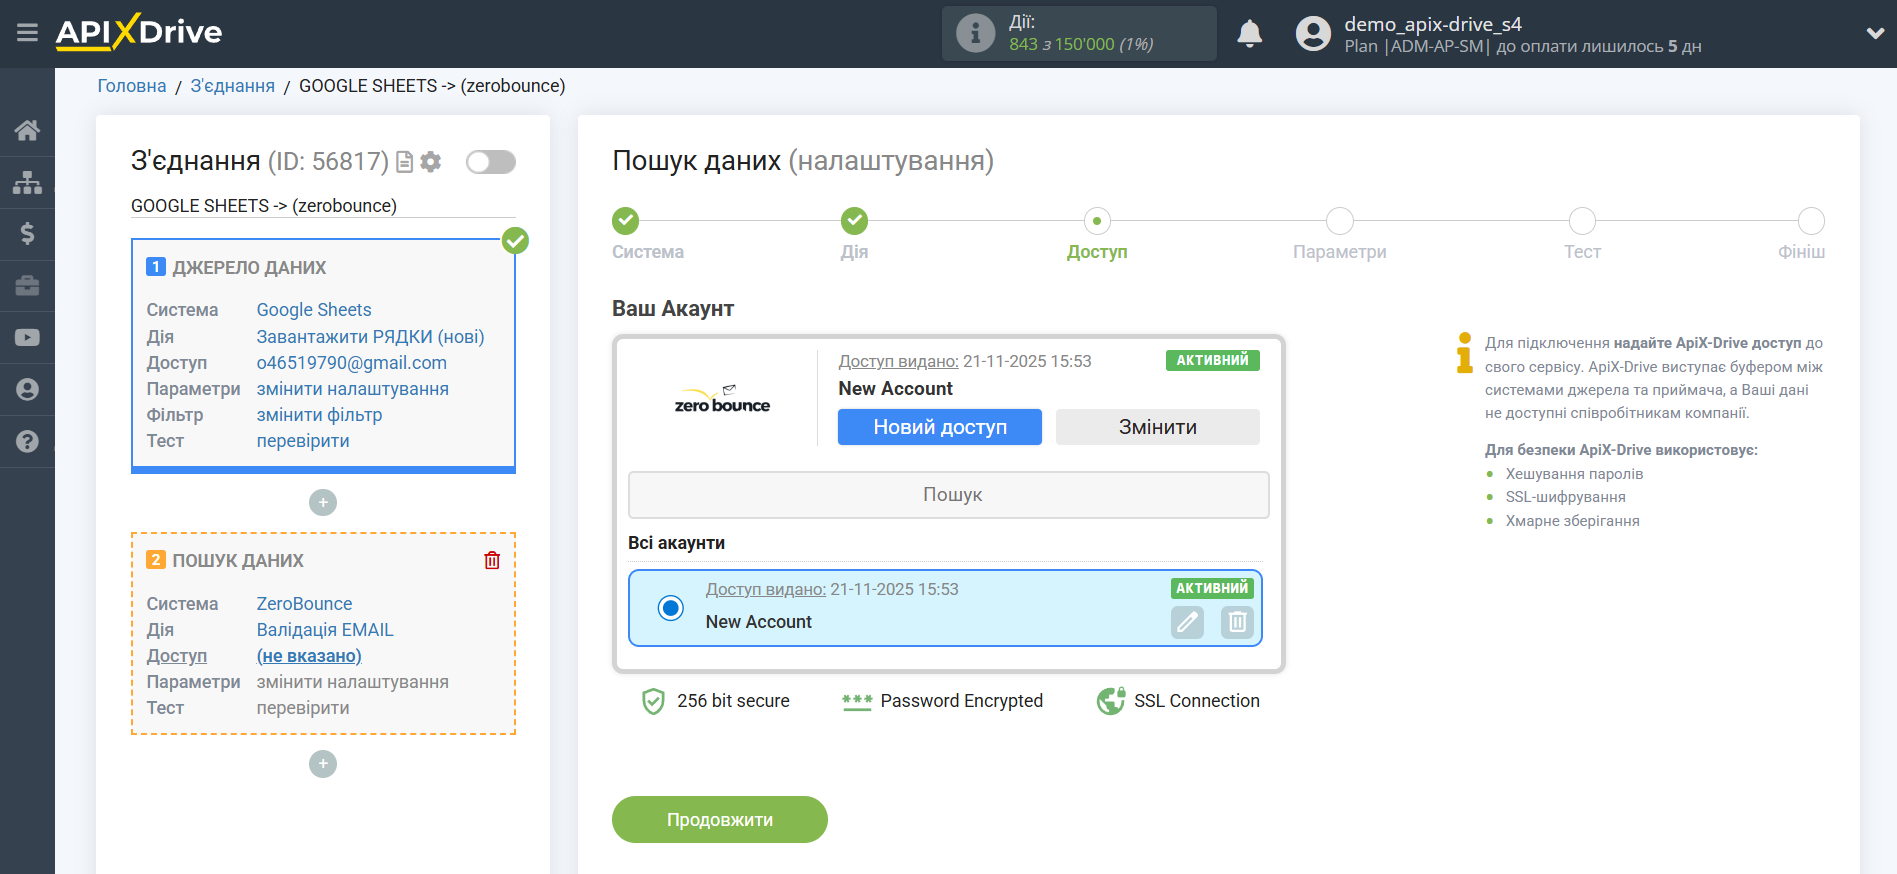Expand the user account dropdown arrow
Image resolution: width=1897 pixels, height=874 pixels.
1874,34
